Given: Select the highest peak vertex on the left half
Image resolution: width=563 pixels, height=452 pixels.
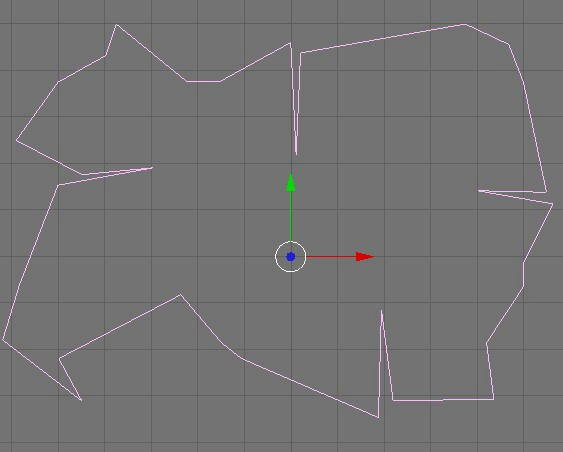Looking at the screenshot, I should coord(116,25).
